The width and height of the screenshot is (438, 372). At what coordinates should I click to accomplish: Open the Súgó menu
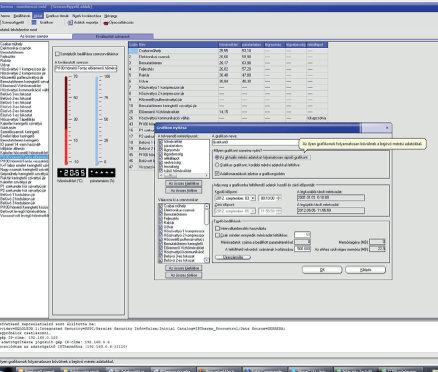tap(110, 16)
